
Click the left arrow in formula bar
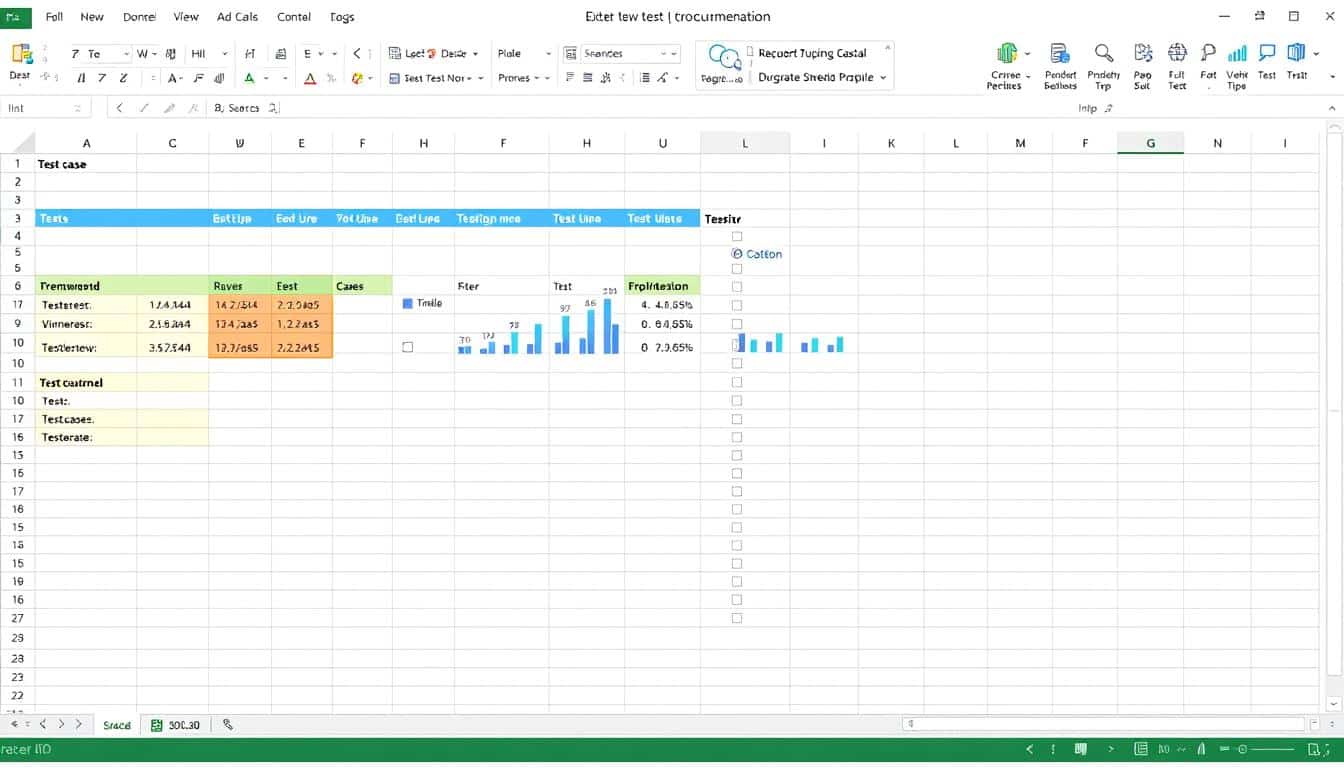(120, 108)
